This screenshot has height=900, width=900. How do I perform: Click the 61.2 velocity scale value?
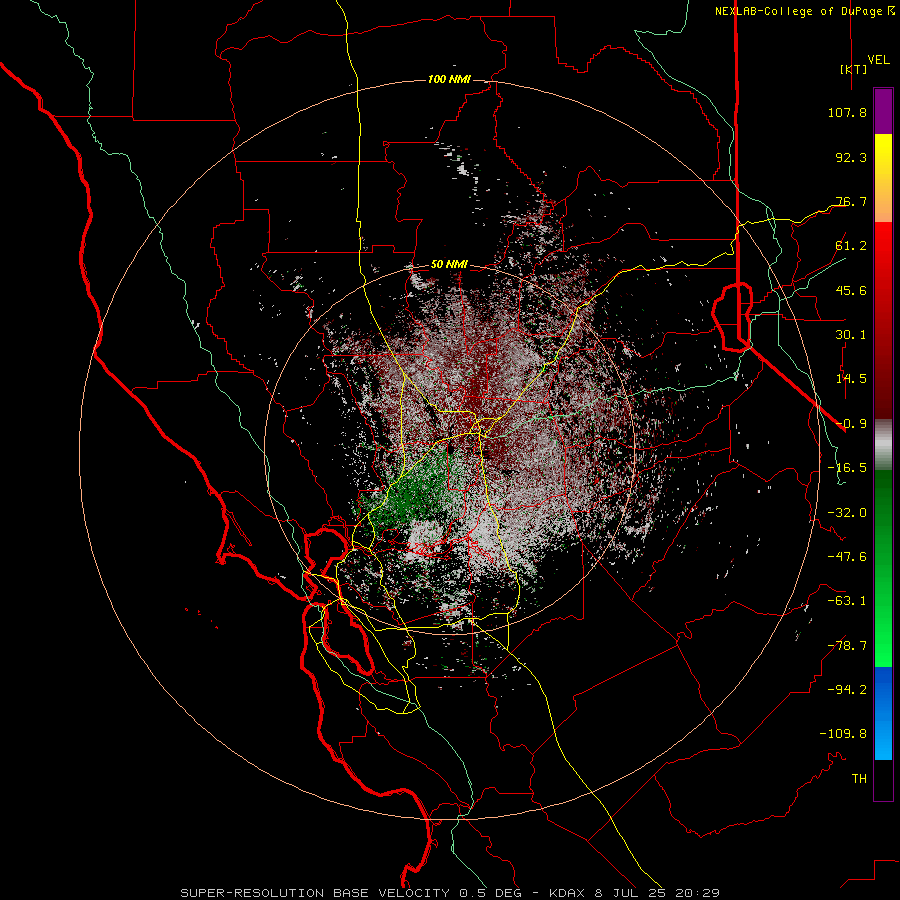click(851, 246)
